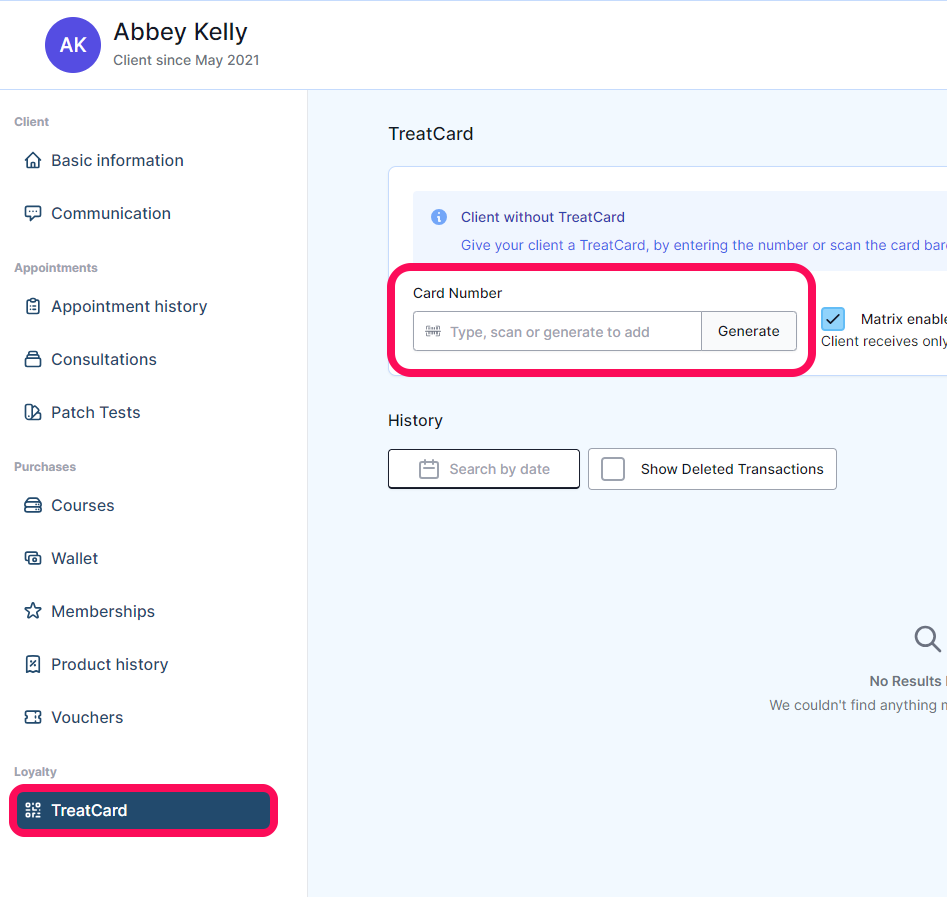Open Product history
Image resolution: width=947 pixels, height=897 pixels.
(x=144, y=664)
